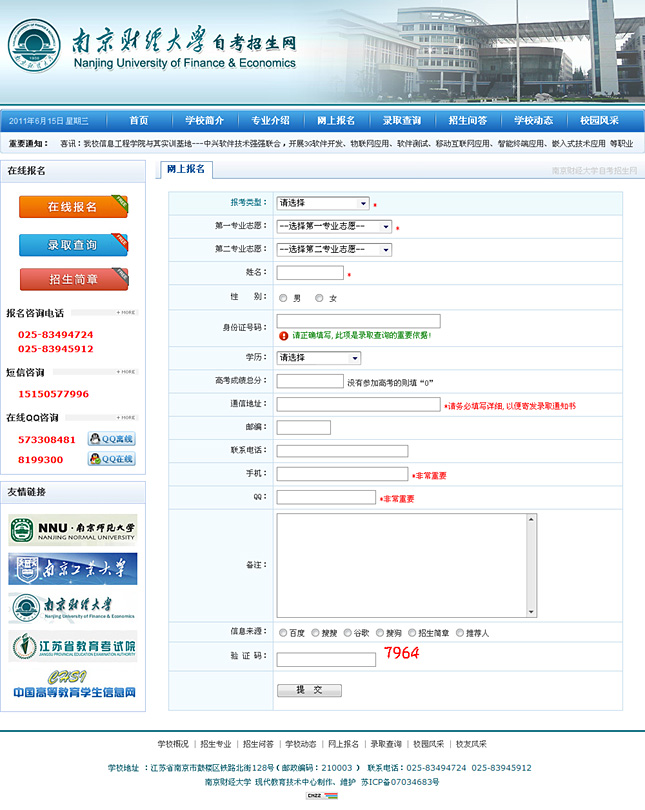
Task: Click +MORE next to 报名咨询电话
Action: point(125,313)
